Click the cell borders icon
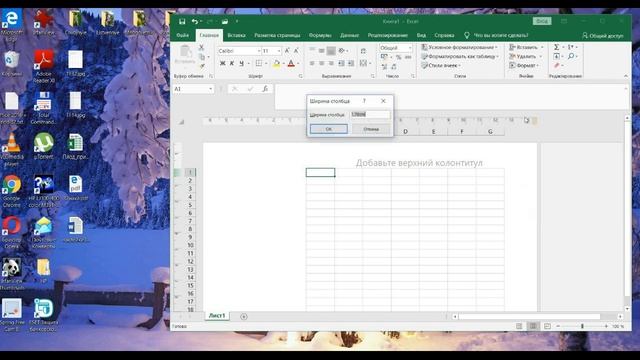640x360 pixels. coord(259,63)
